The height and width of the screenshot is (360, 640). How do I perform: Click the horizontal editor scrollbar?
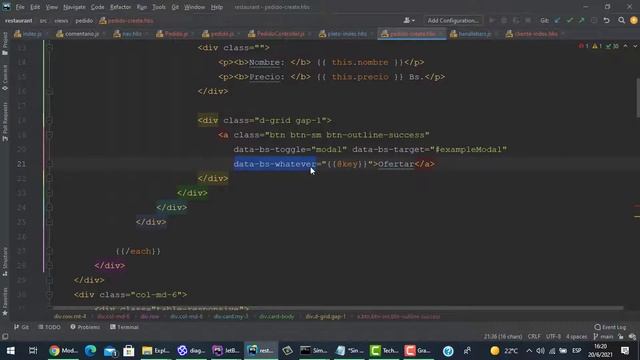tap(338, 308)
